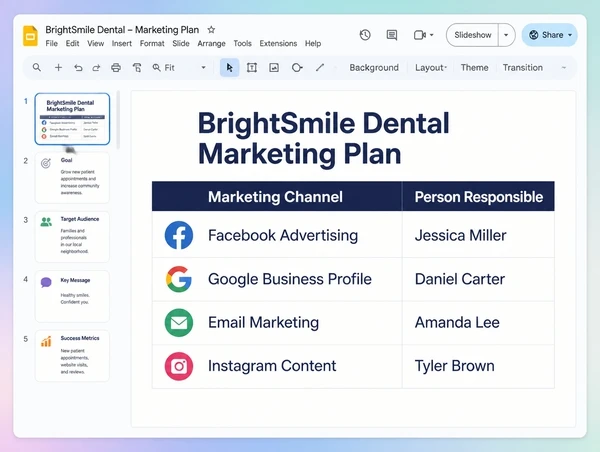
Task: Insert an image from toolbar
Action: click(274, 68)
